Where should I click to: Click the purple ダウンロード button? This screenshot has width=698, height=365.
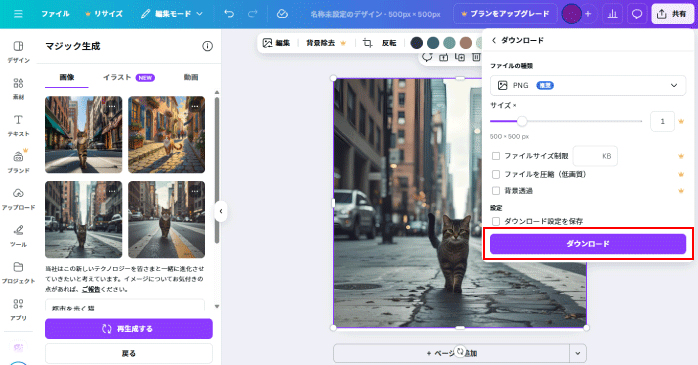coord(588,244)
